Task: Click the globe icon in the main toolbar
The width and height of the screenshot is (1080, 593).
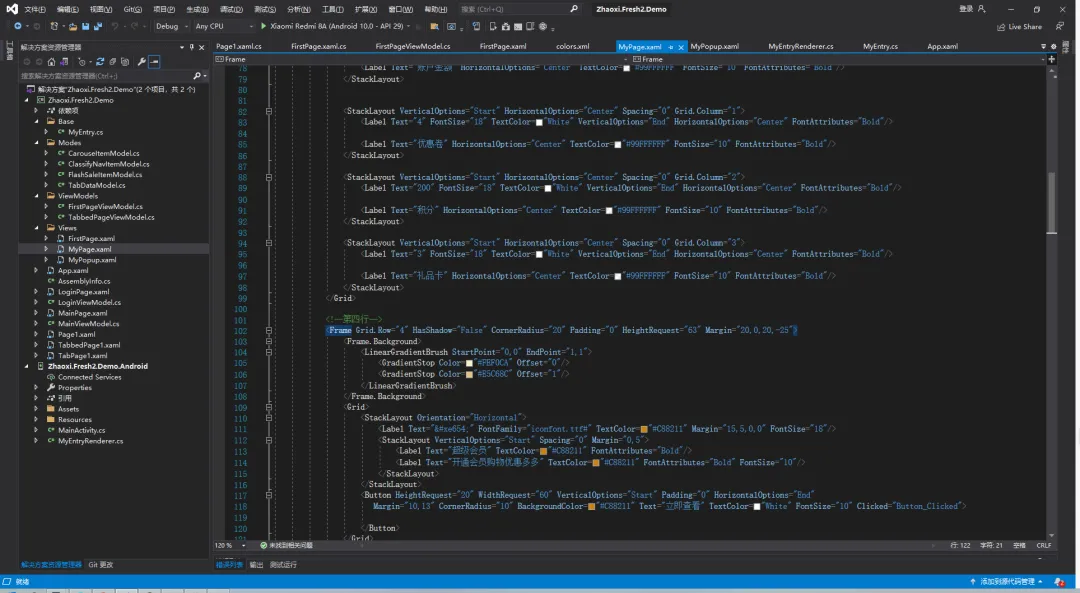Action: pos(542,26)
